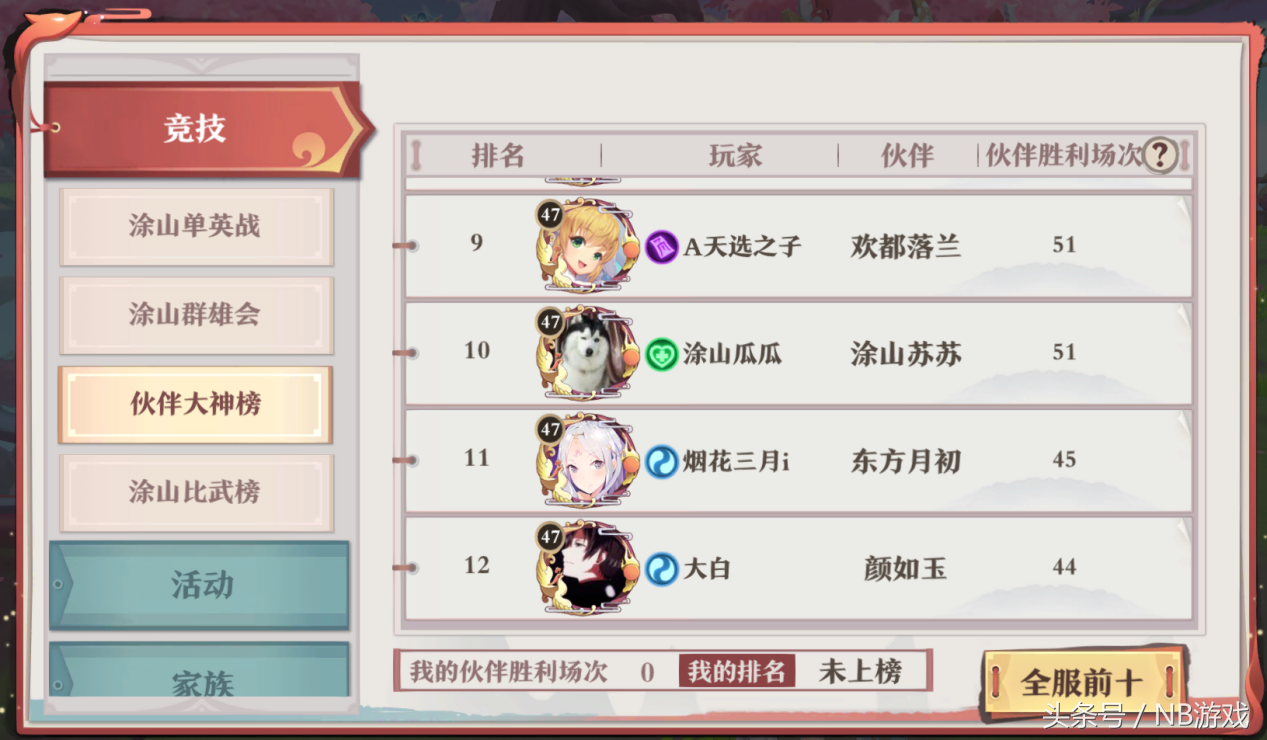Click the 全服前十 button
1267x740 pixels.
pos(1081,682)
